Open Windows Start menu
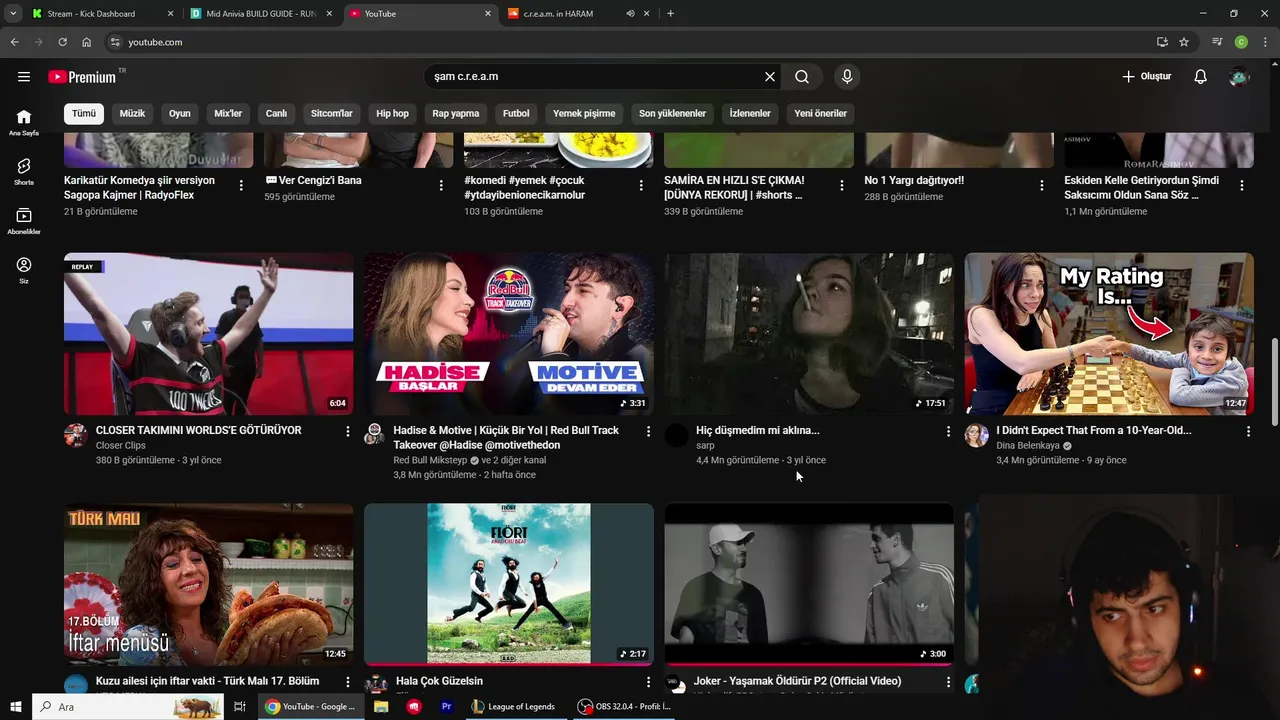Image resolution: width=1280 pixels, height=720 pixels. pos(16,707)
